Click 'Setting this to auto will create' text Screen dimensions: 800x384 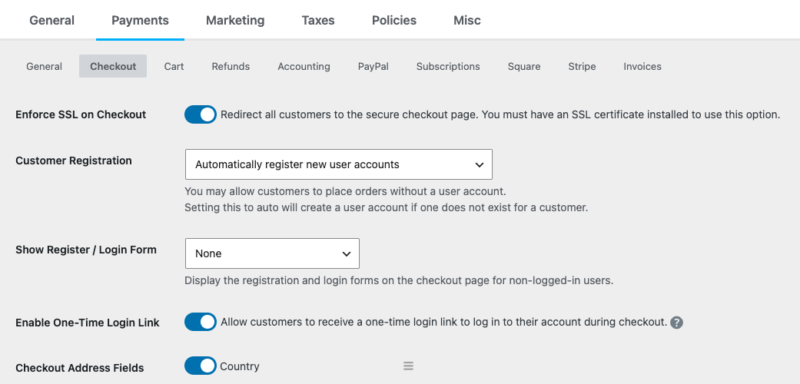386,208
